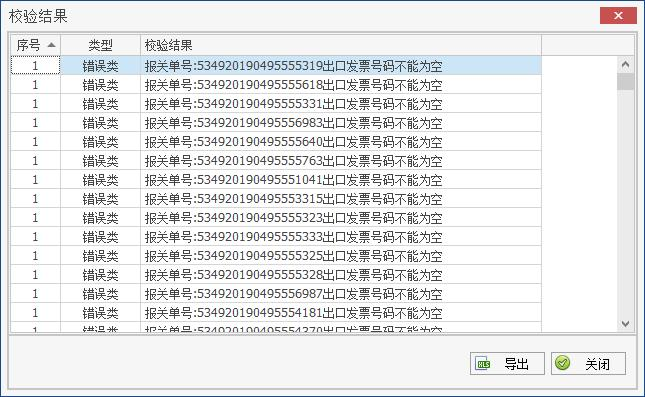Select row with 报关单号 534920190495553315

pyautogui.click(x=276, y=199)
